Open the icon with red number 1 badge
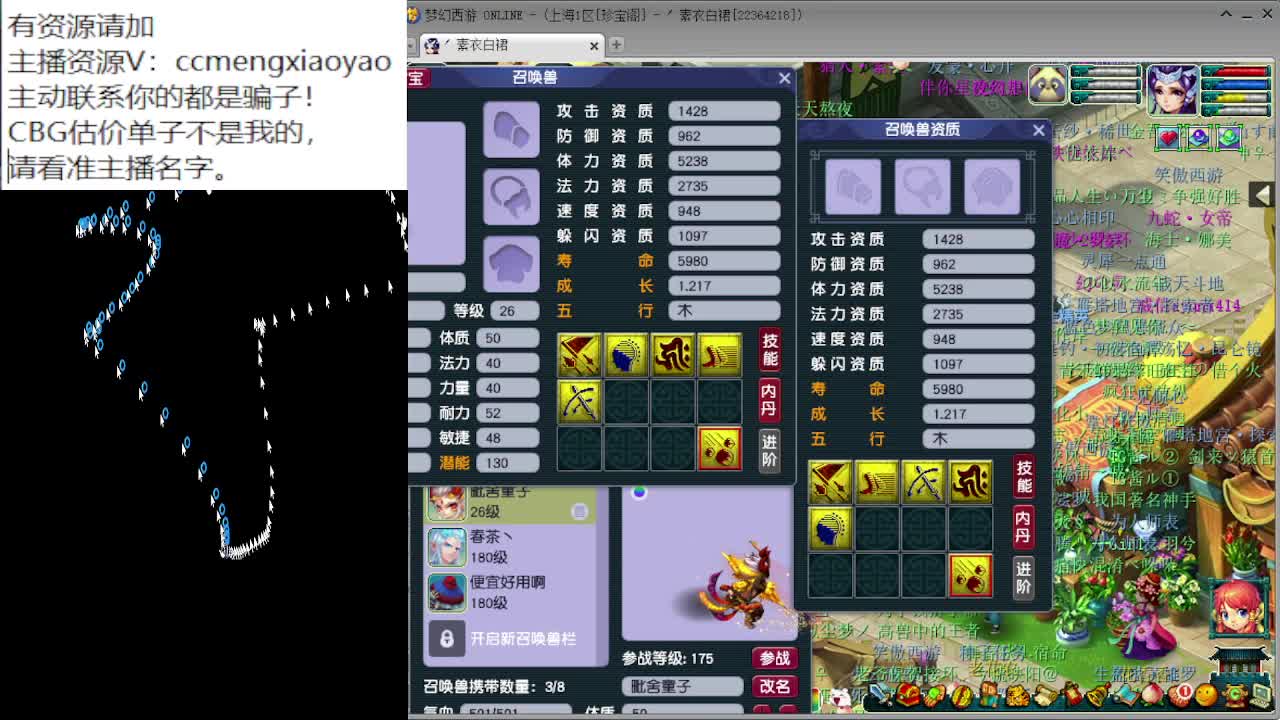This screenshot has height=720, width=1280. 1180,694
